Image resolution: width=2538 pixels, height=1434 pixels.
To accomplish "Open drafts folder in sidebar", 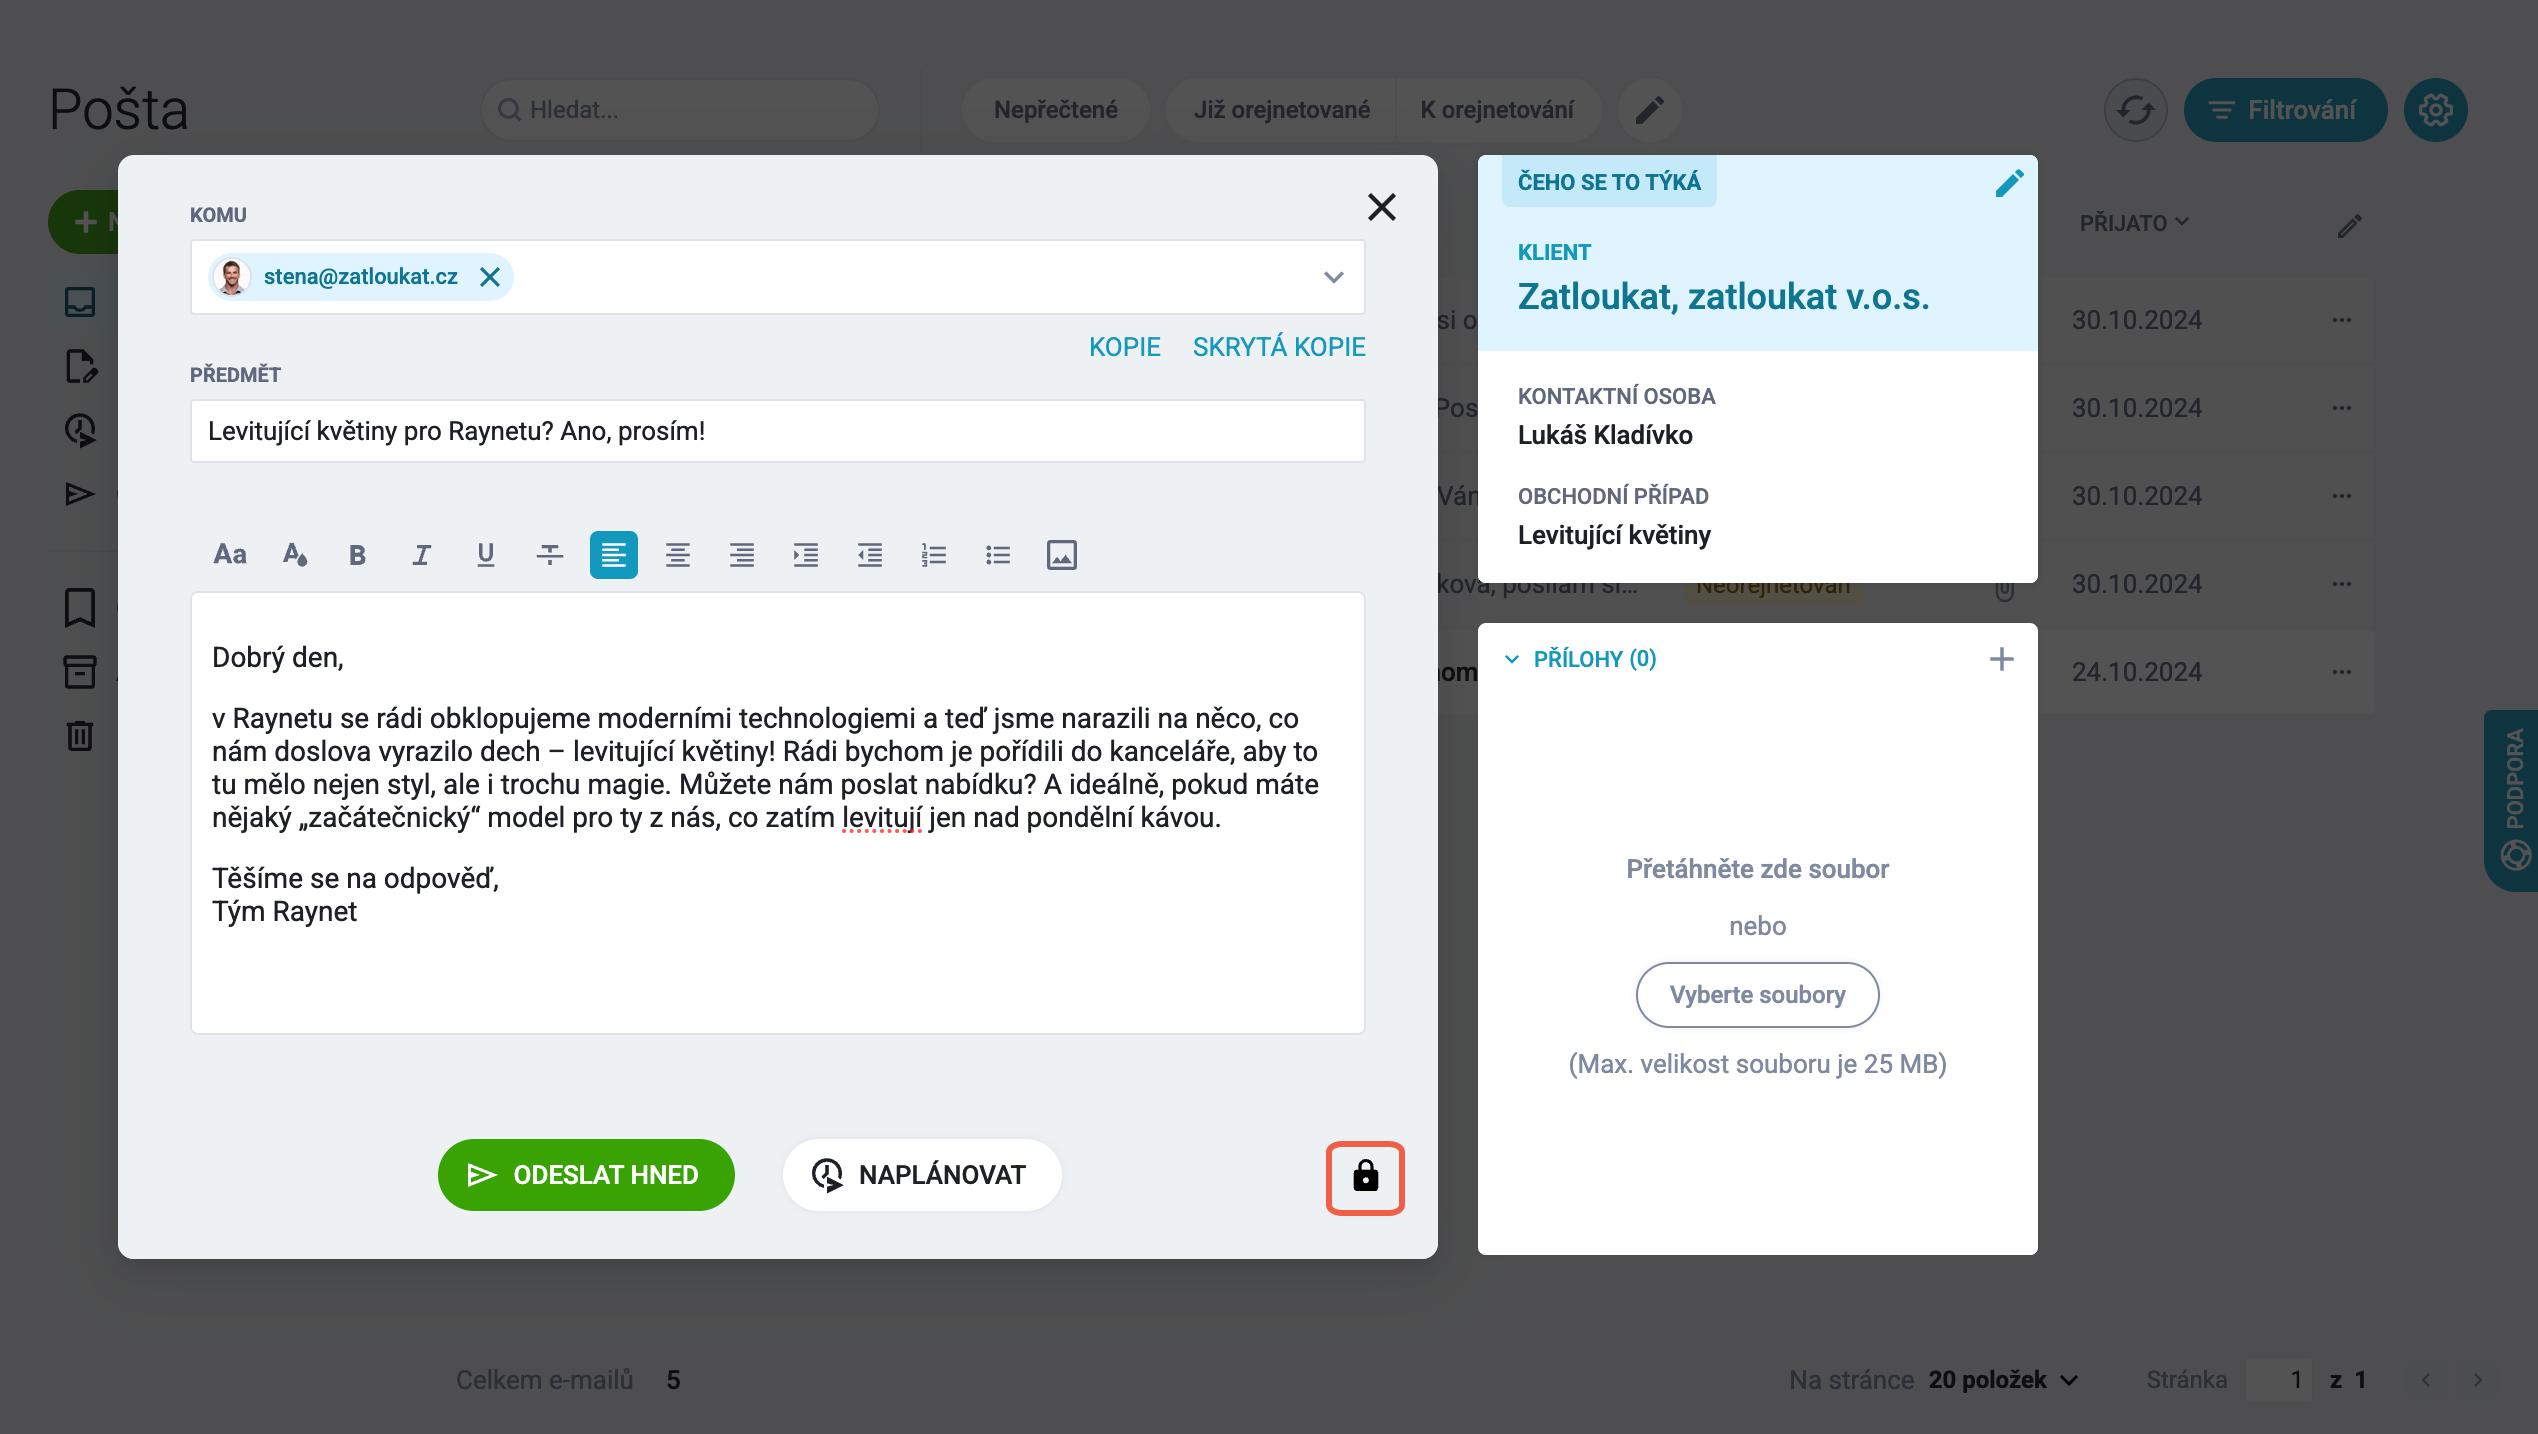I will click(80, 366).
